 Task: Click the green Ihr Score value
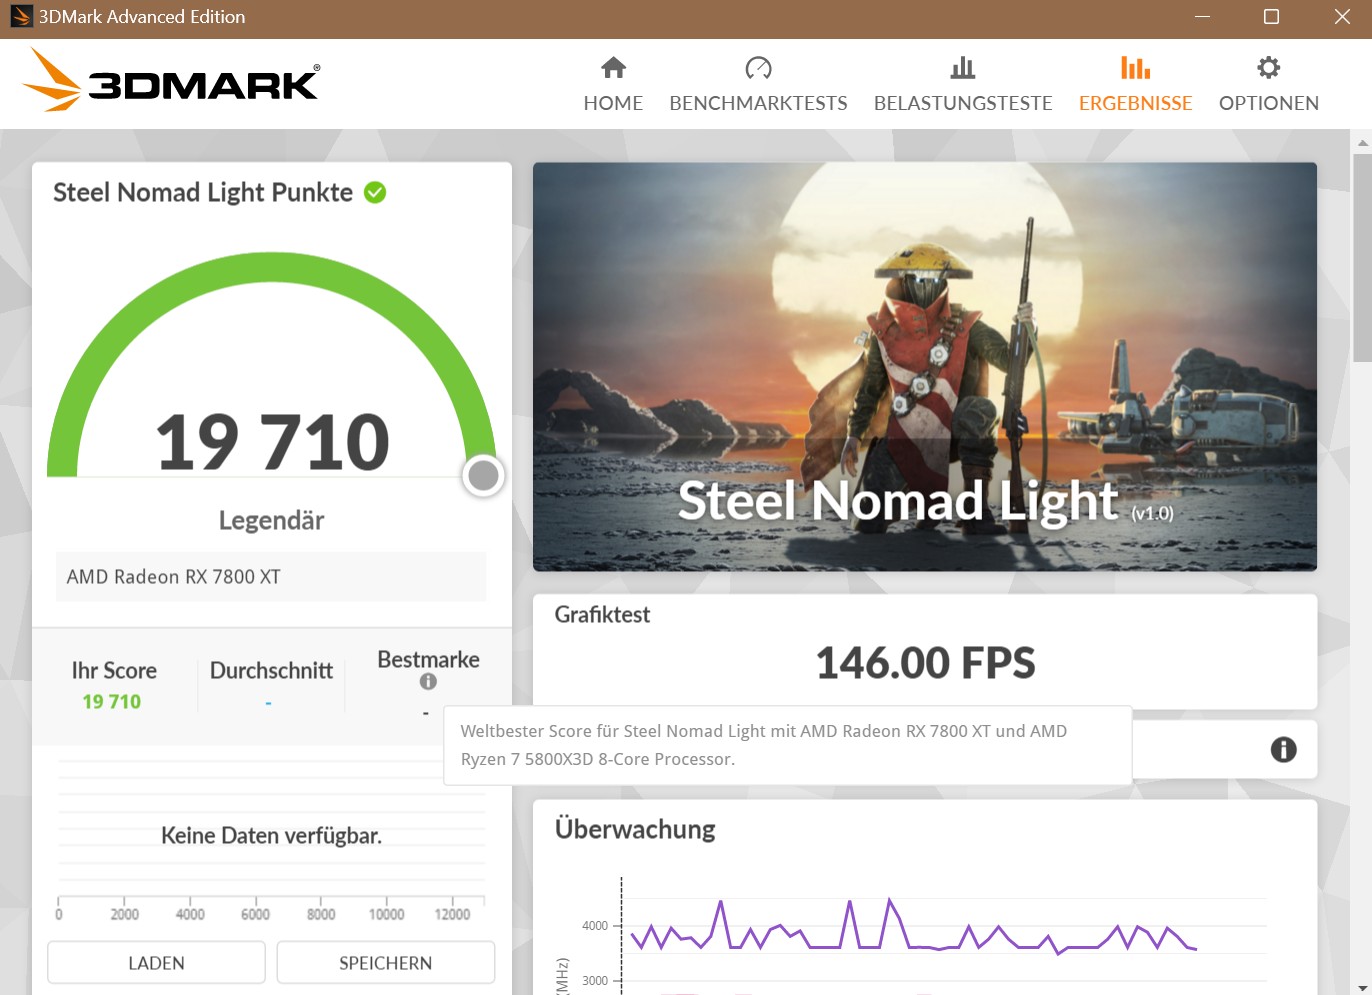point(112,702)
